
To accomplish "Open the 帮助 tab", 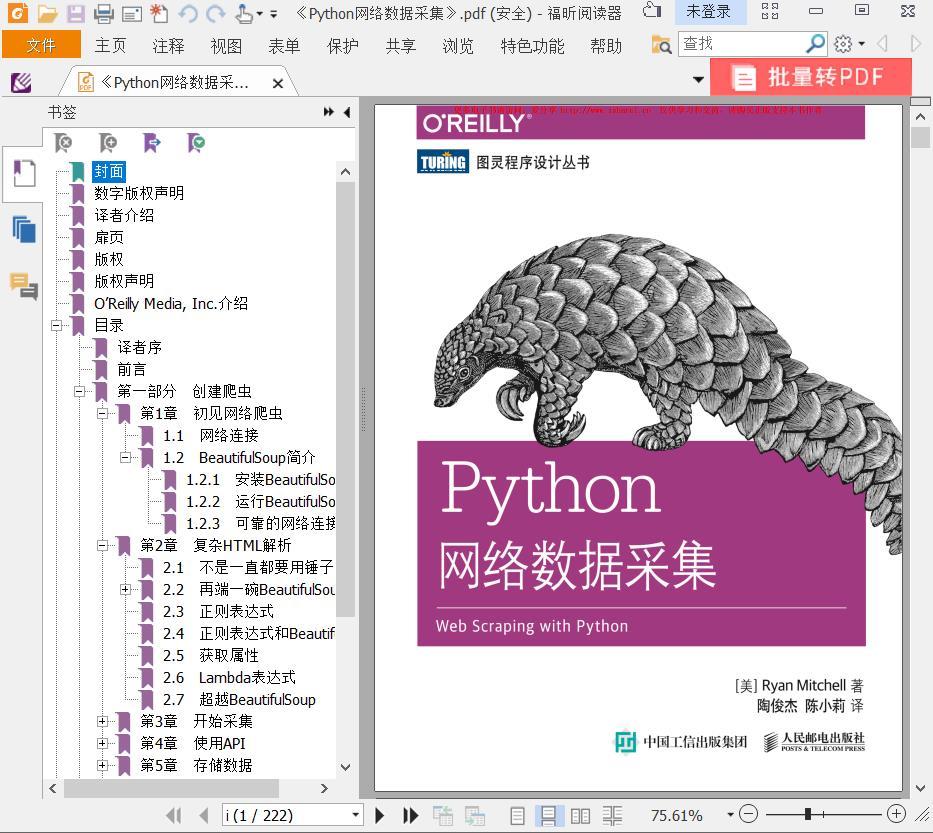I will (x=606, y=45).
